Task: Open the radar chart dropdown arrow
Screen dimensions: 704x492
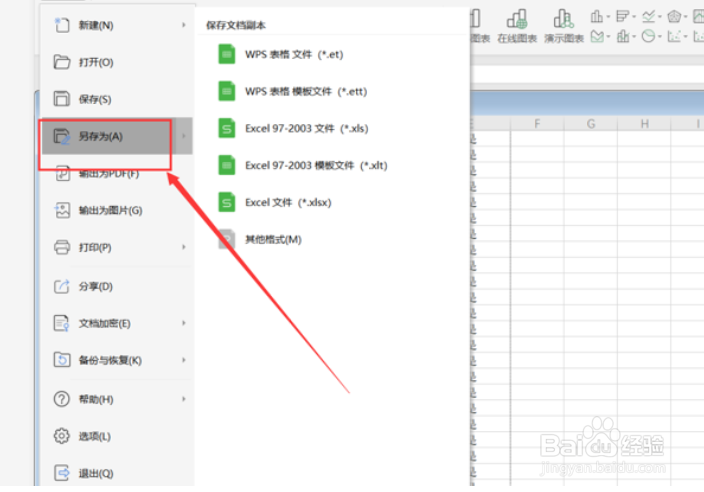Action: pos(686,17)
